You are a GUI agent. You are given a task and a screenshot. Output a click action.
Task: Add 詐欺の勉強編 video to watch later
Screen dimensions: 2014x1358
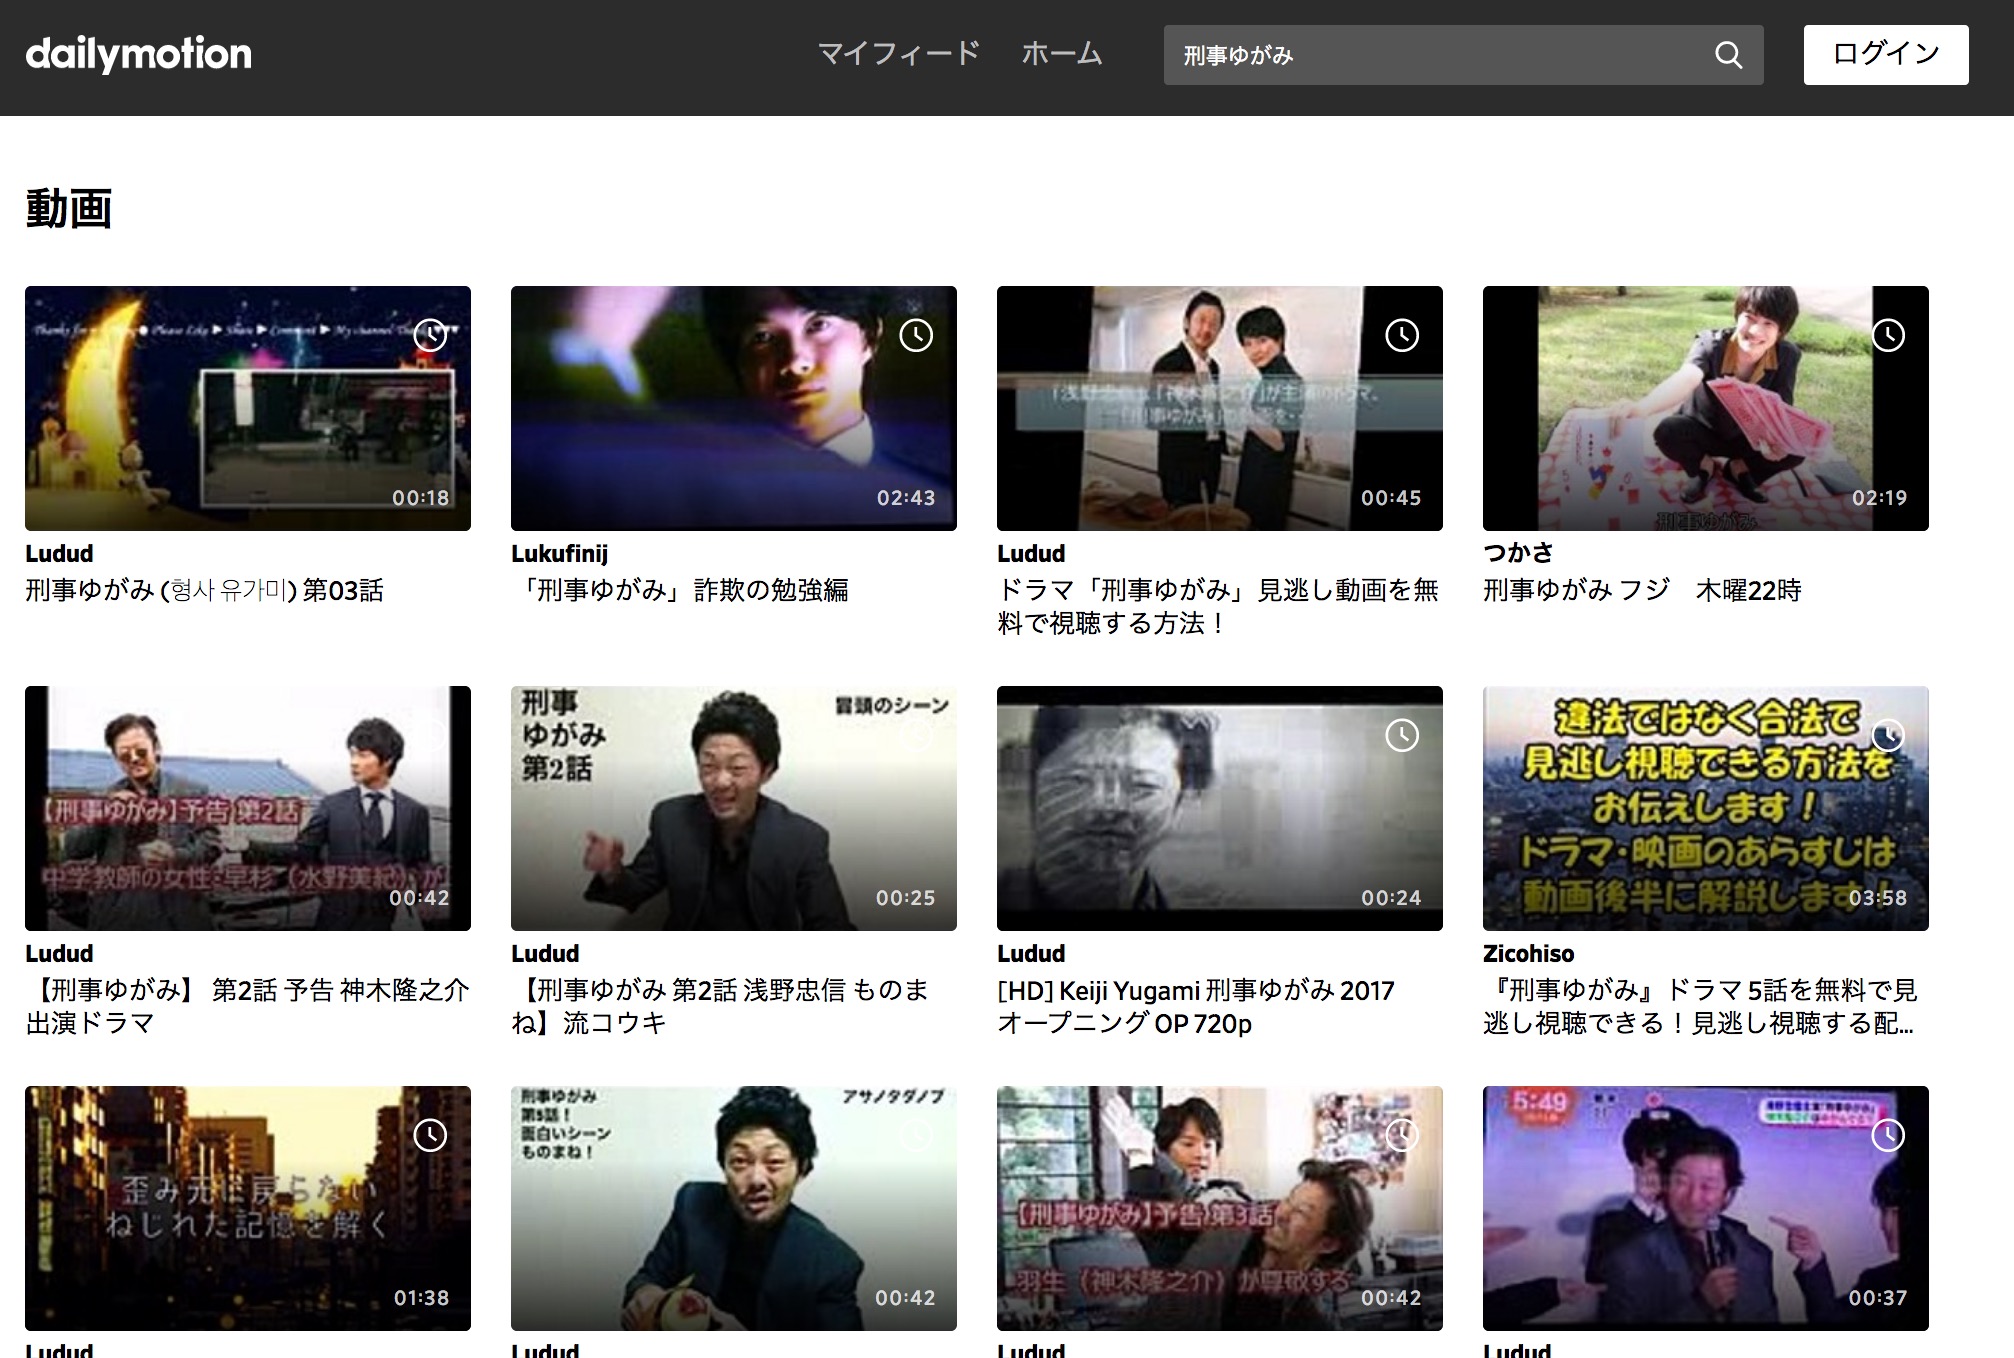point(916,335)
